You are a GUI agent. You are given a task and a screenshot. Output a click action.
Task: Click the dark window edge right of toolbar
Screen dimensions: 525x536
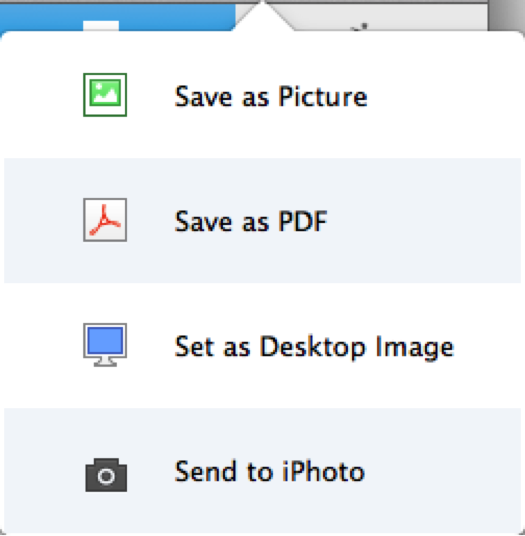pyautogui.click(x=507, y=17)
